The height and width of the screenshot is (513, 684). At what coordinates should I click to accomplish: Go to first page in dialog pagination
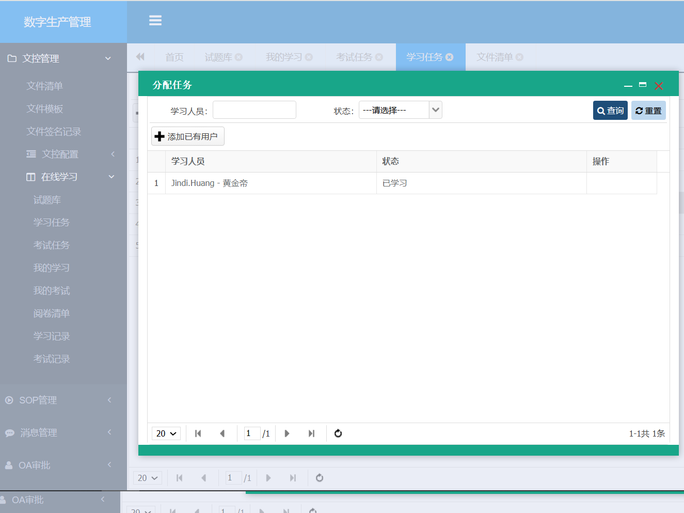coord(198,433)
